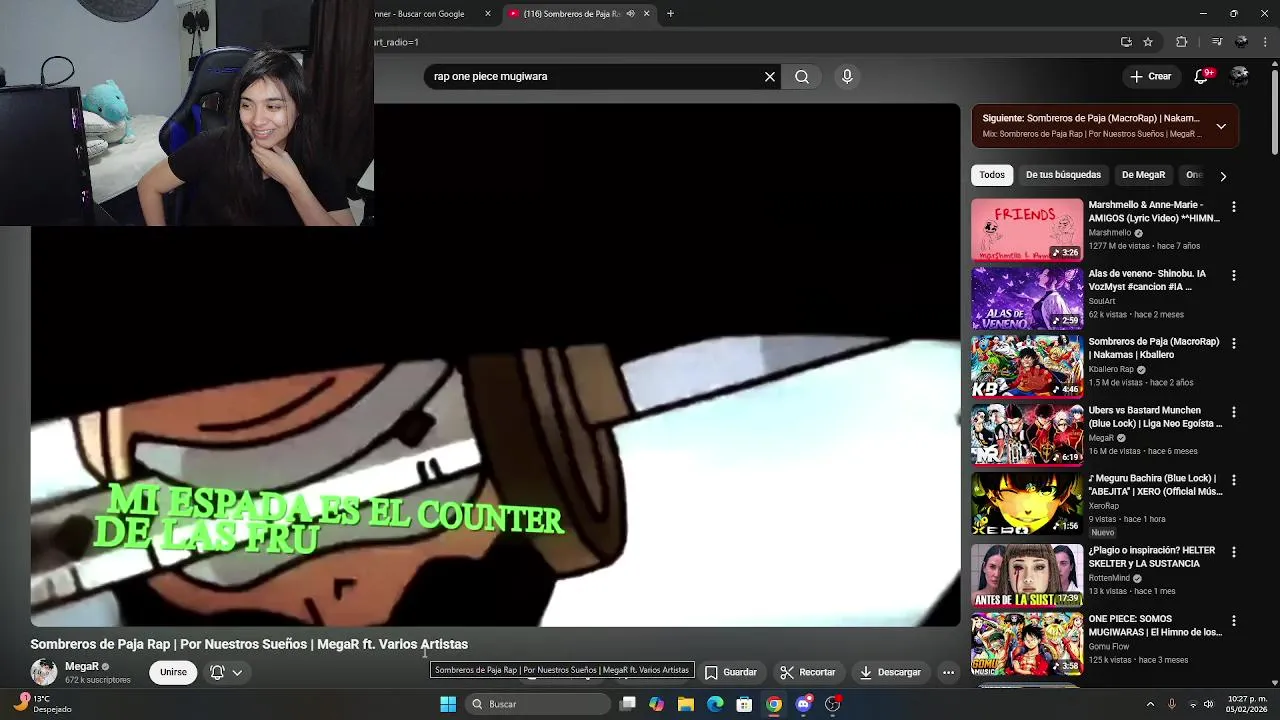The width and height of the screenshot is (1280, 720).
Task: Open Task View from taskbar
Action: pos(628,704)
